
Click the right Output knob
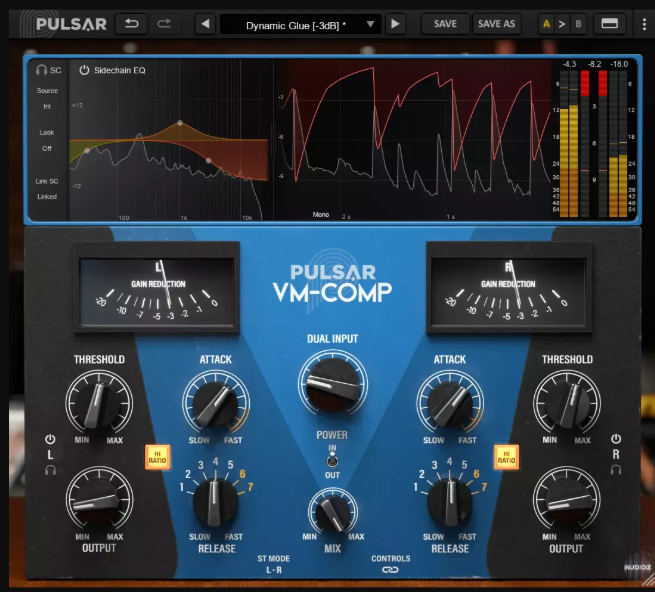pos(567,500)
